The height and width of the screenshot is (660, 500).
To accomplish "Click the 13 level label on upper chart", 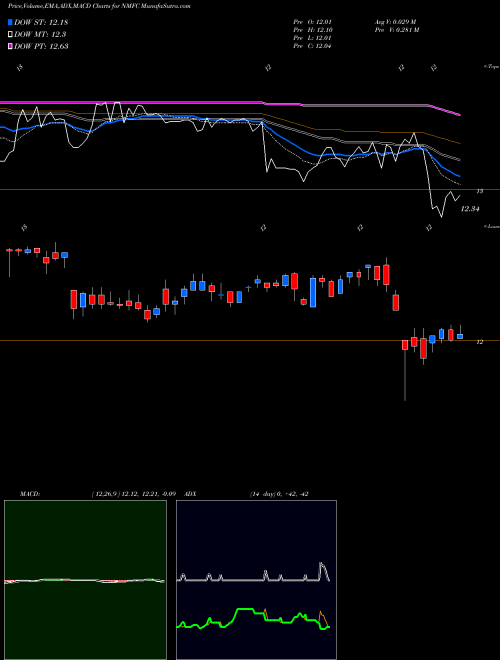I will pyautogui.click(x=479, y=191).
